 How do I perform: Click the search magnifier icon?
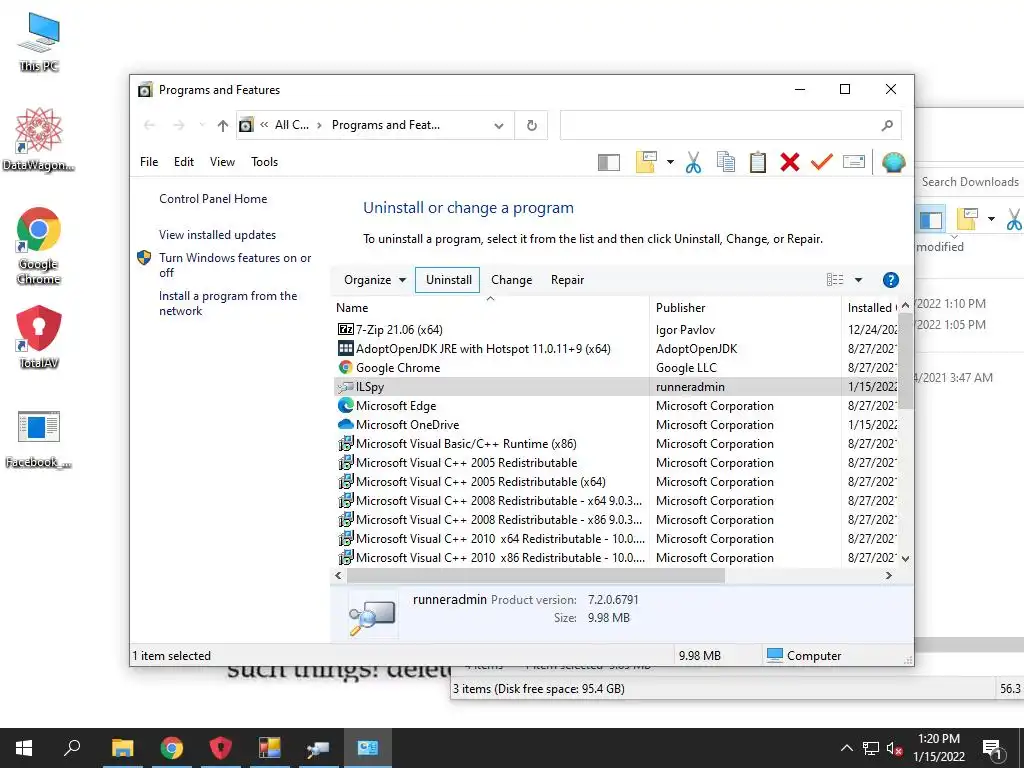[887, 125]
